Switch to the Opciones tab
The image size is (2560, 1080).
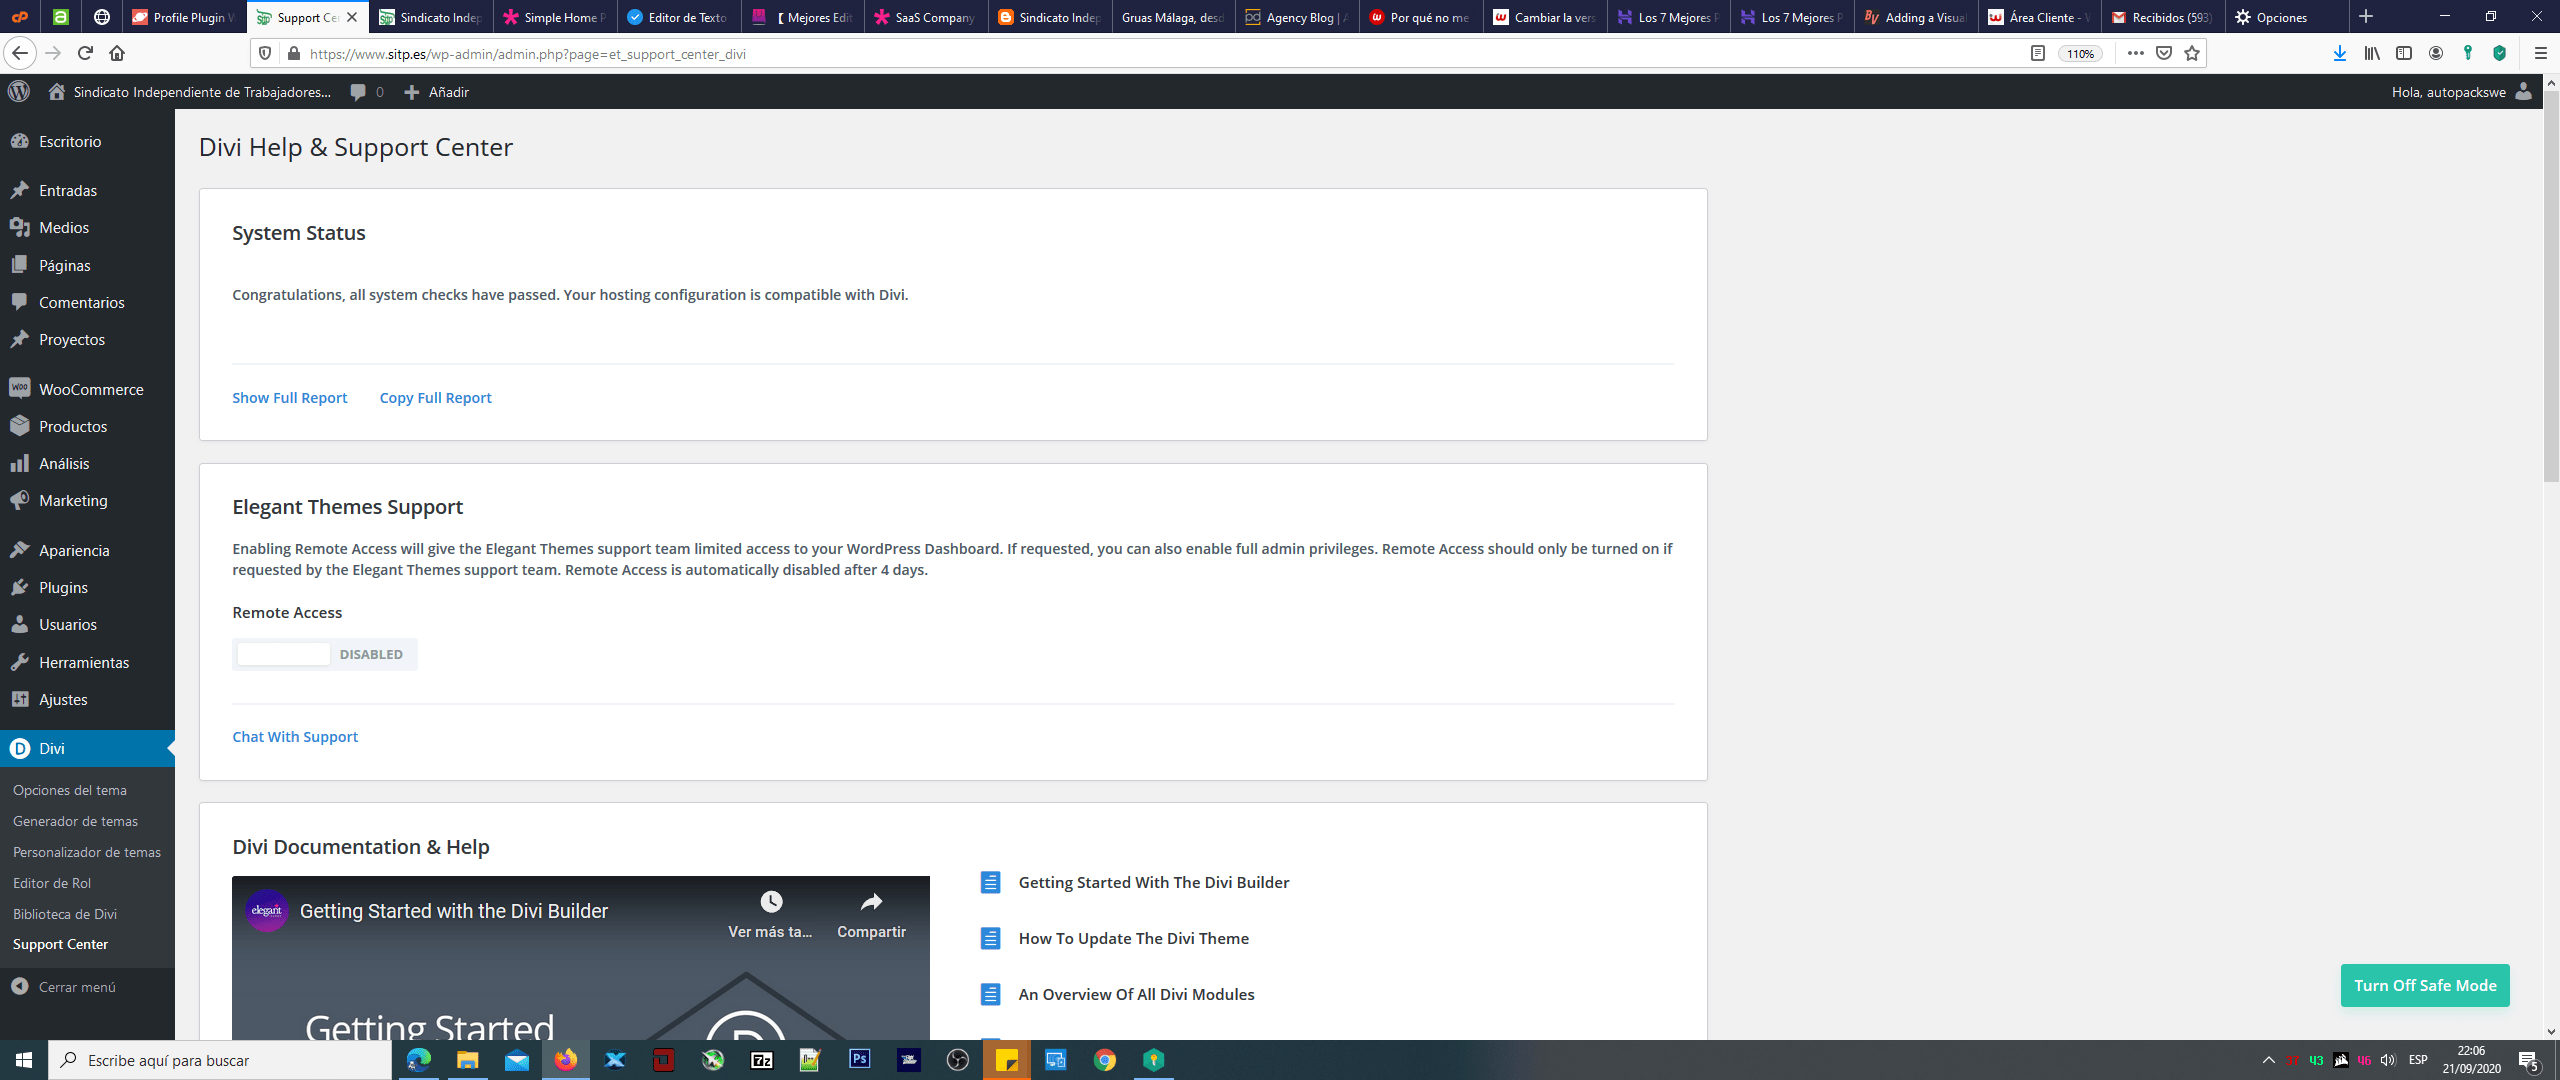pos(2287,17)
